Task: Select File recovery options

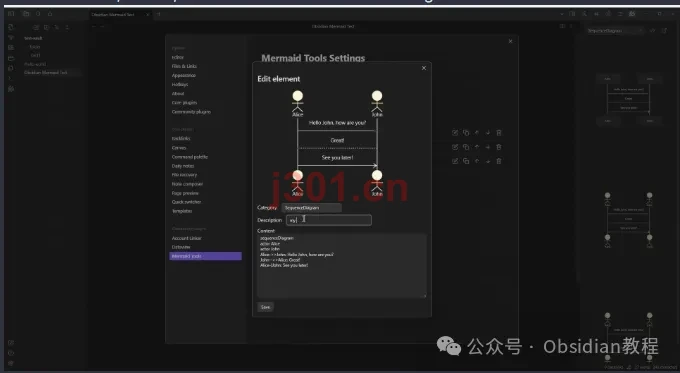Action: pyautogui.click(x=184, y=175)
